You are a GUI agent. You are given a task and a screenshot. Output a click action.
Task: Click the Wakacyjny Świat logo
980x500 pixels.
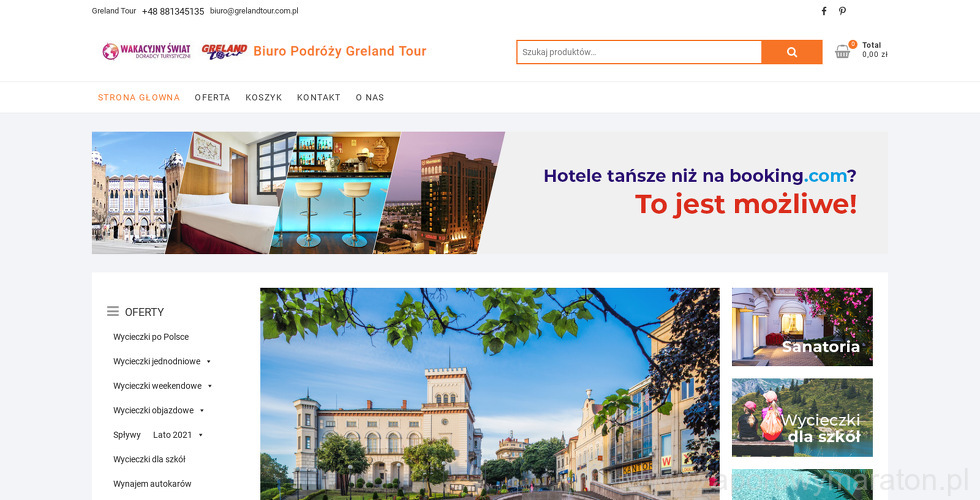pos(147,51)
